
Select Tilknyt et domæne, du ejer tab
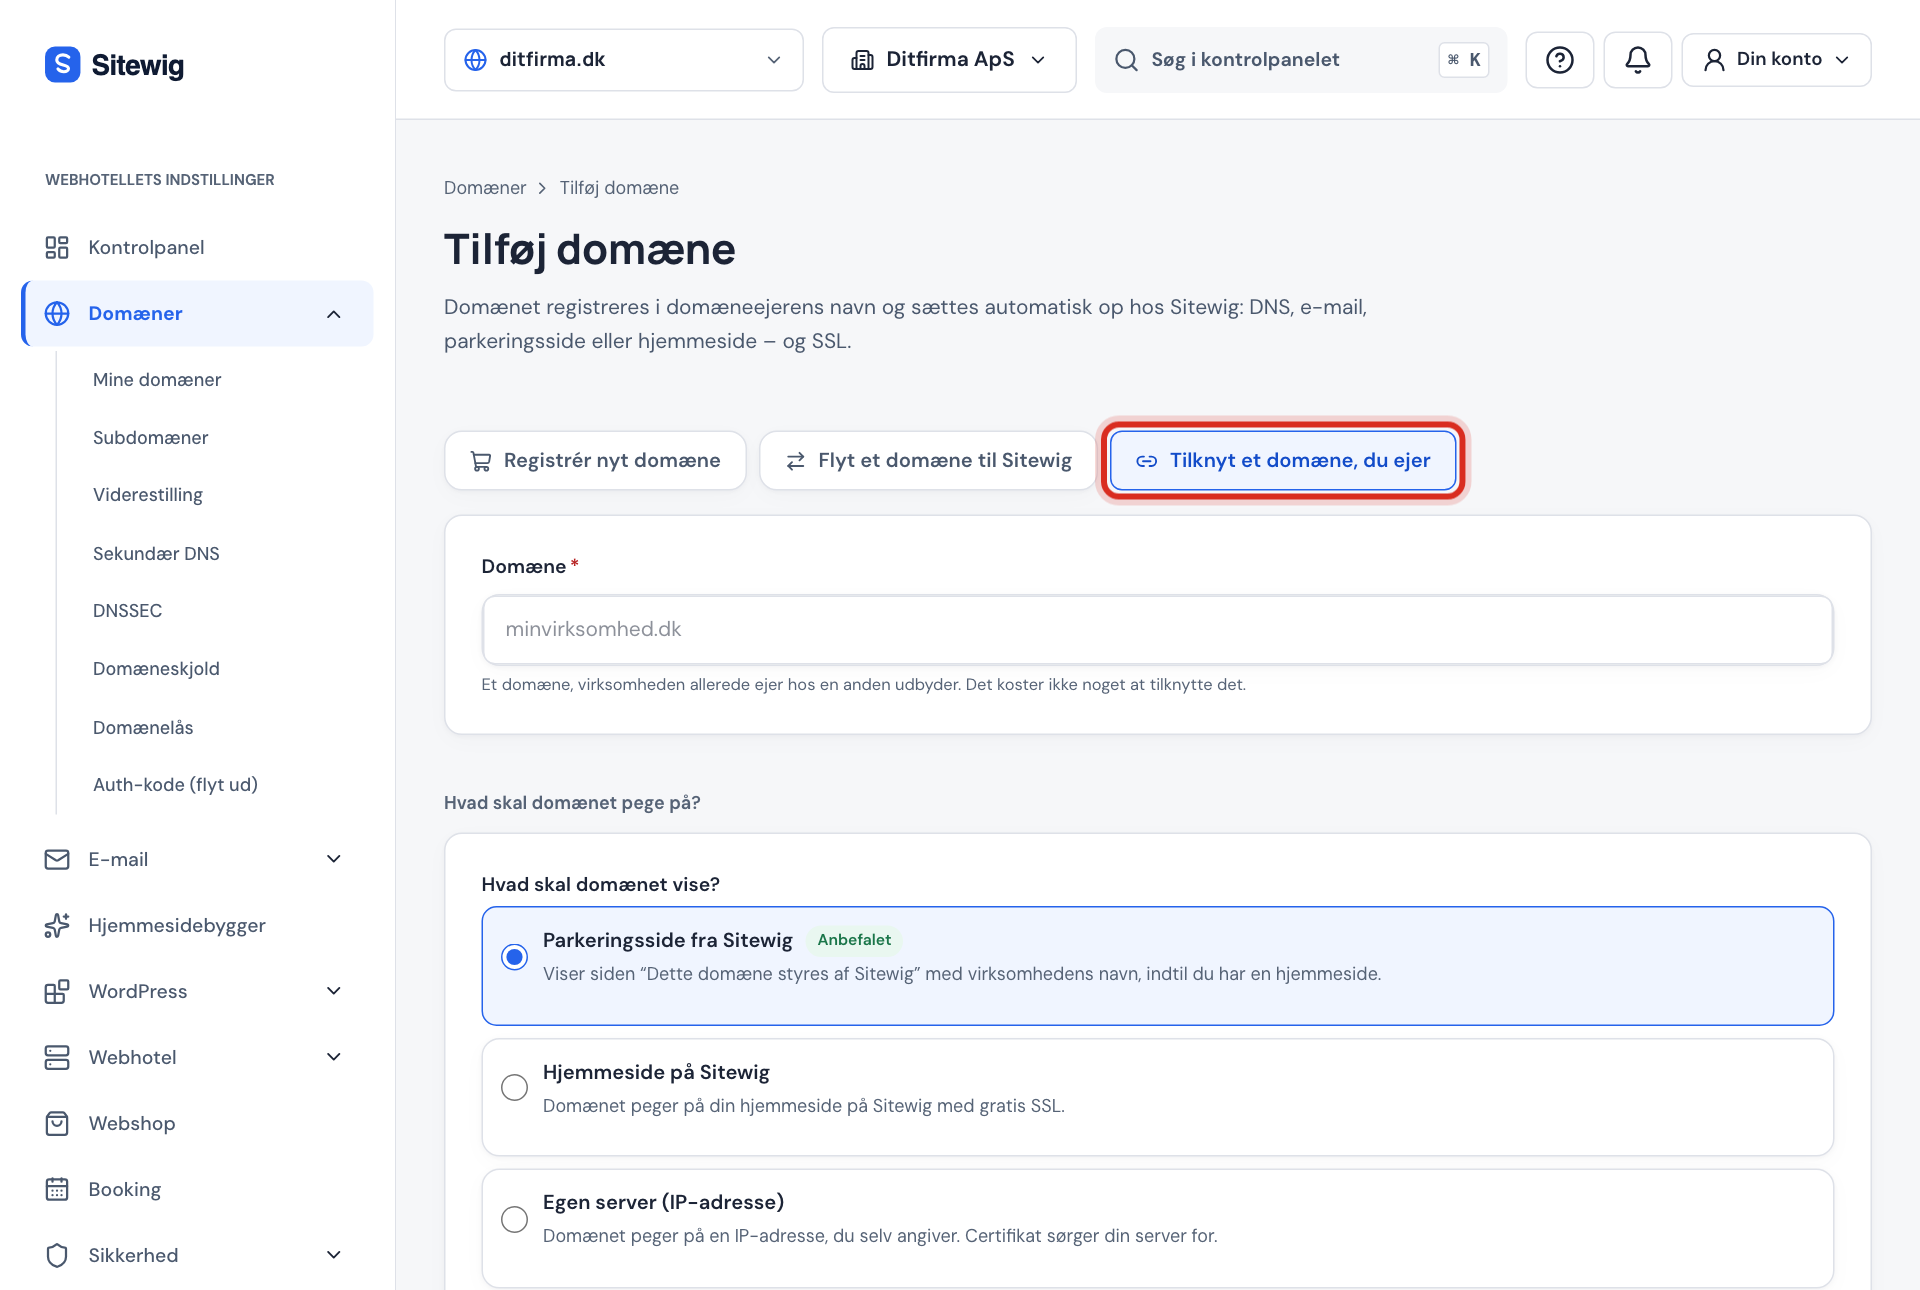(x=1283, y=461)
